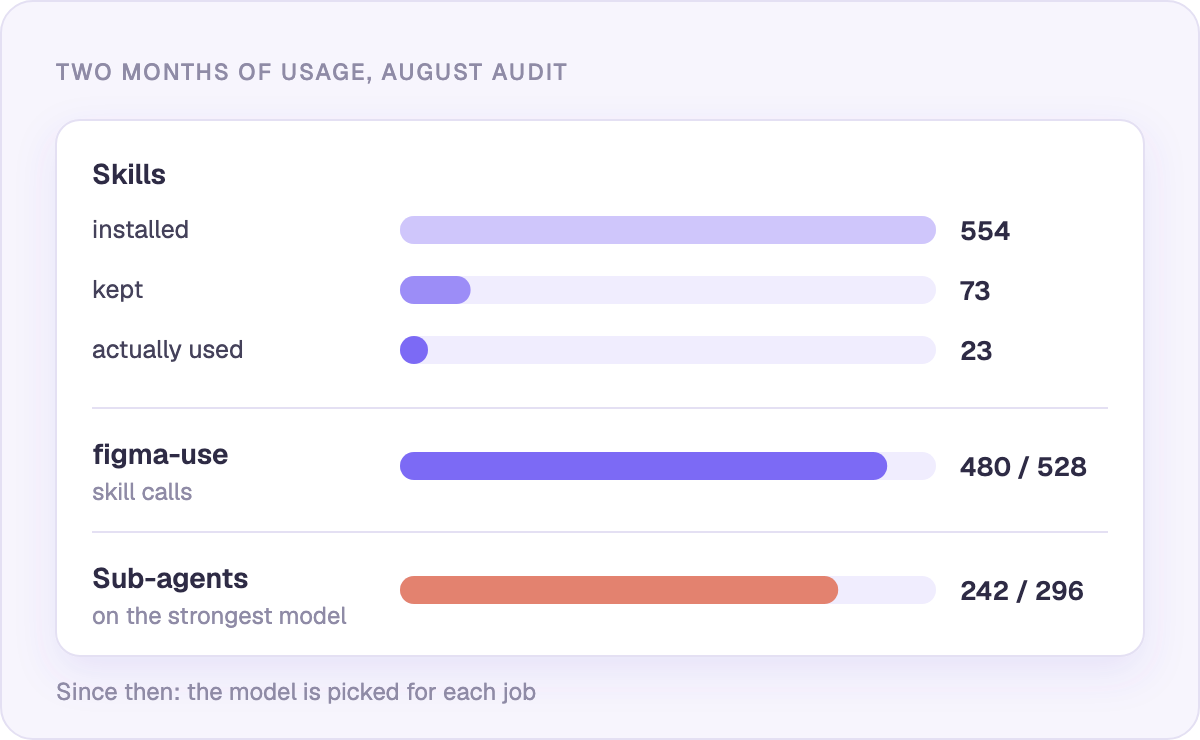Click the 'actually used' row label

pos(167,350)
